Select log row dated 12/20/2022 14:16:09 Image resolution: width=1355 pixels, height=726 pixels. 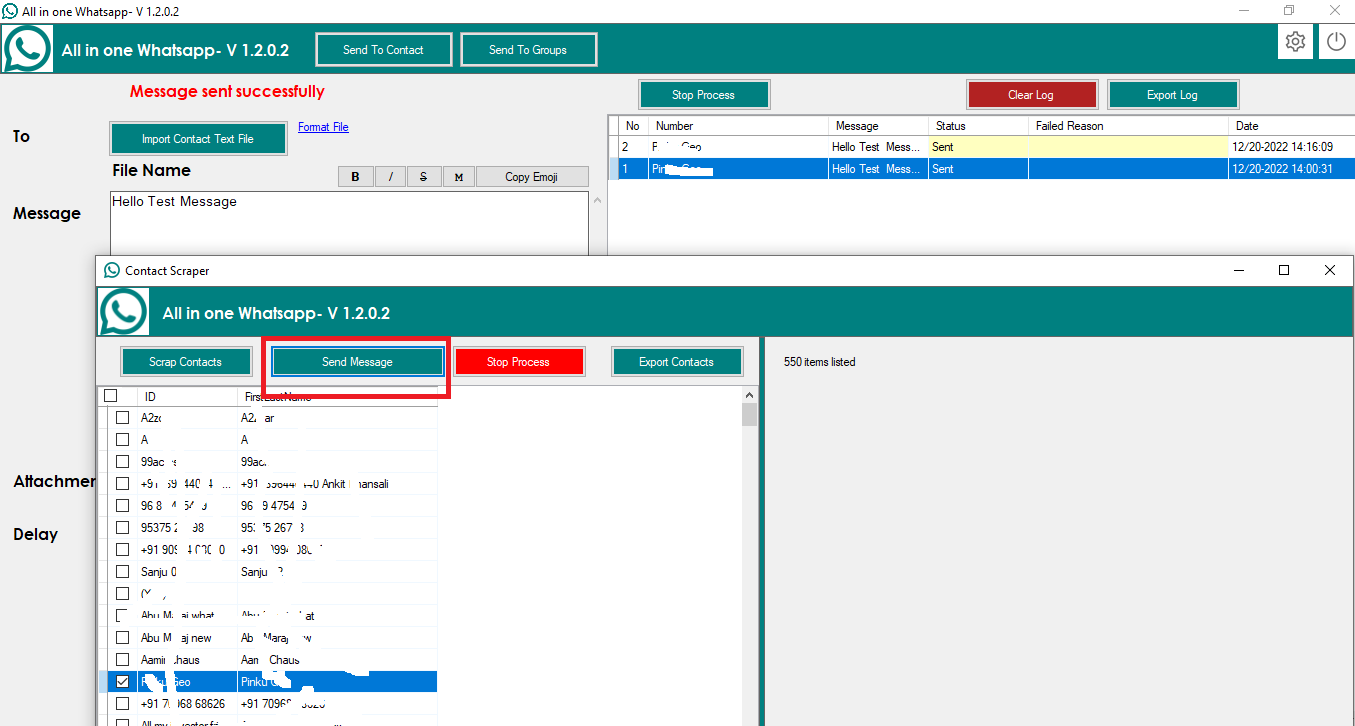click(981, 147)
